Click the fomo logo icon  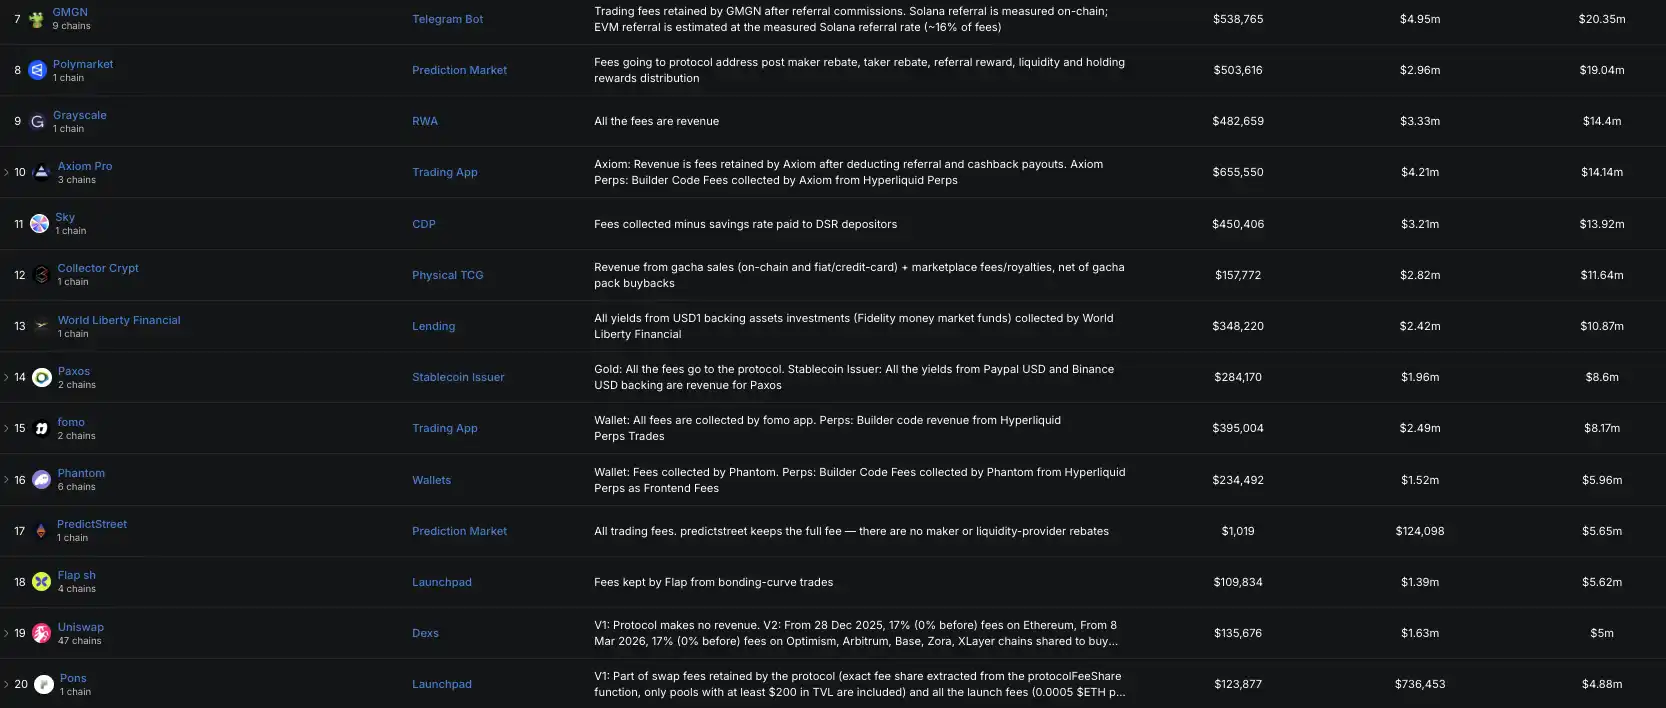coord(42,428)
